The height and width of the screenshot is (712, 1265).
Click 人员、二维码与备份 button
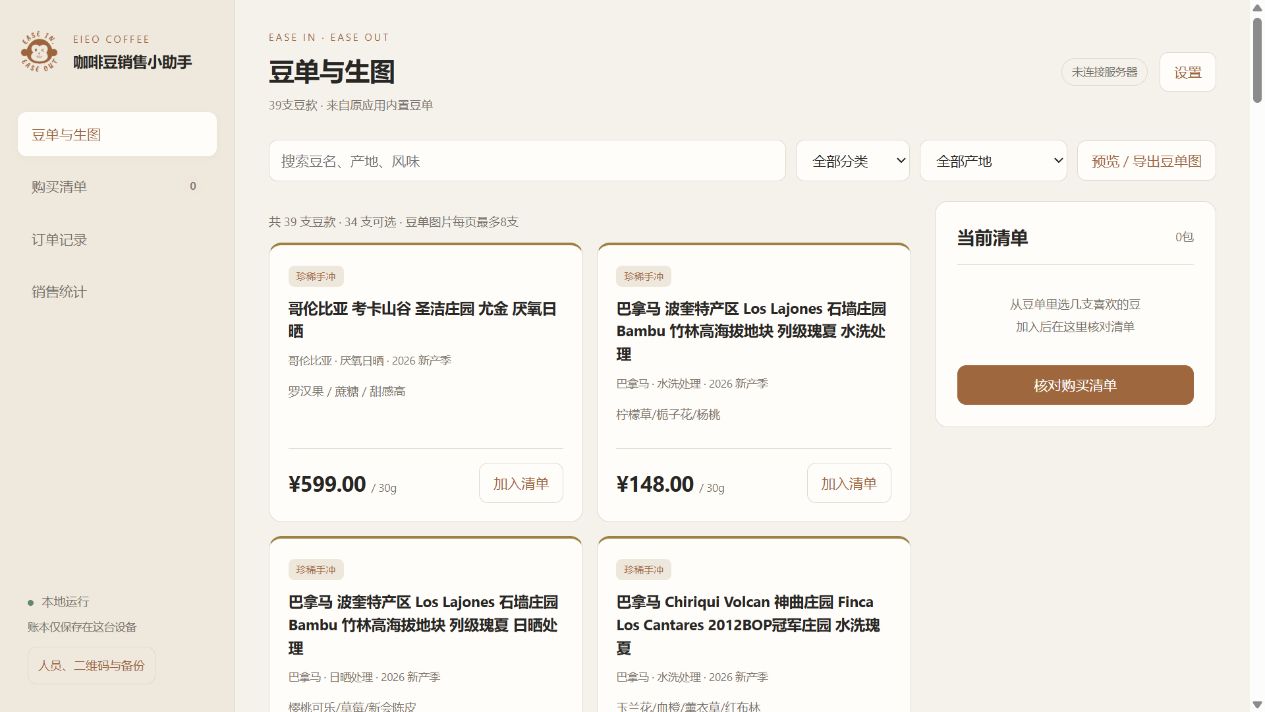click(x=91, y=665)
